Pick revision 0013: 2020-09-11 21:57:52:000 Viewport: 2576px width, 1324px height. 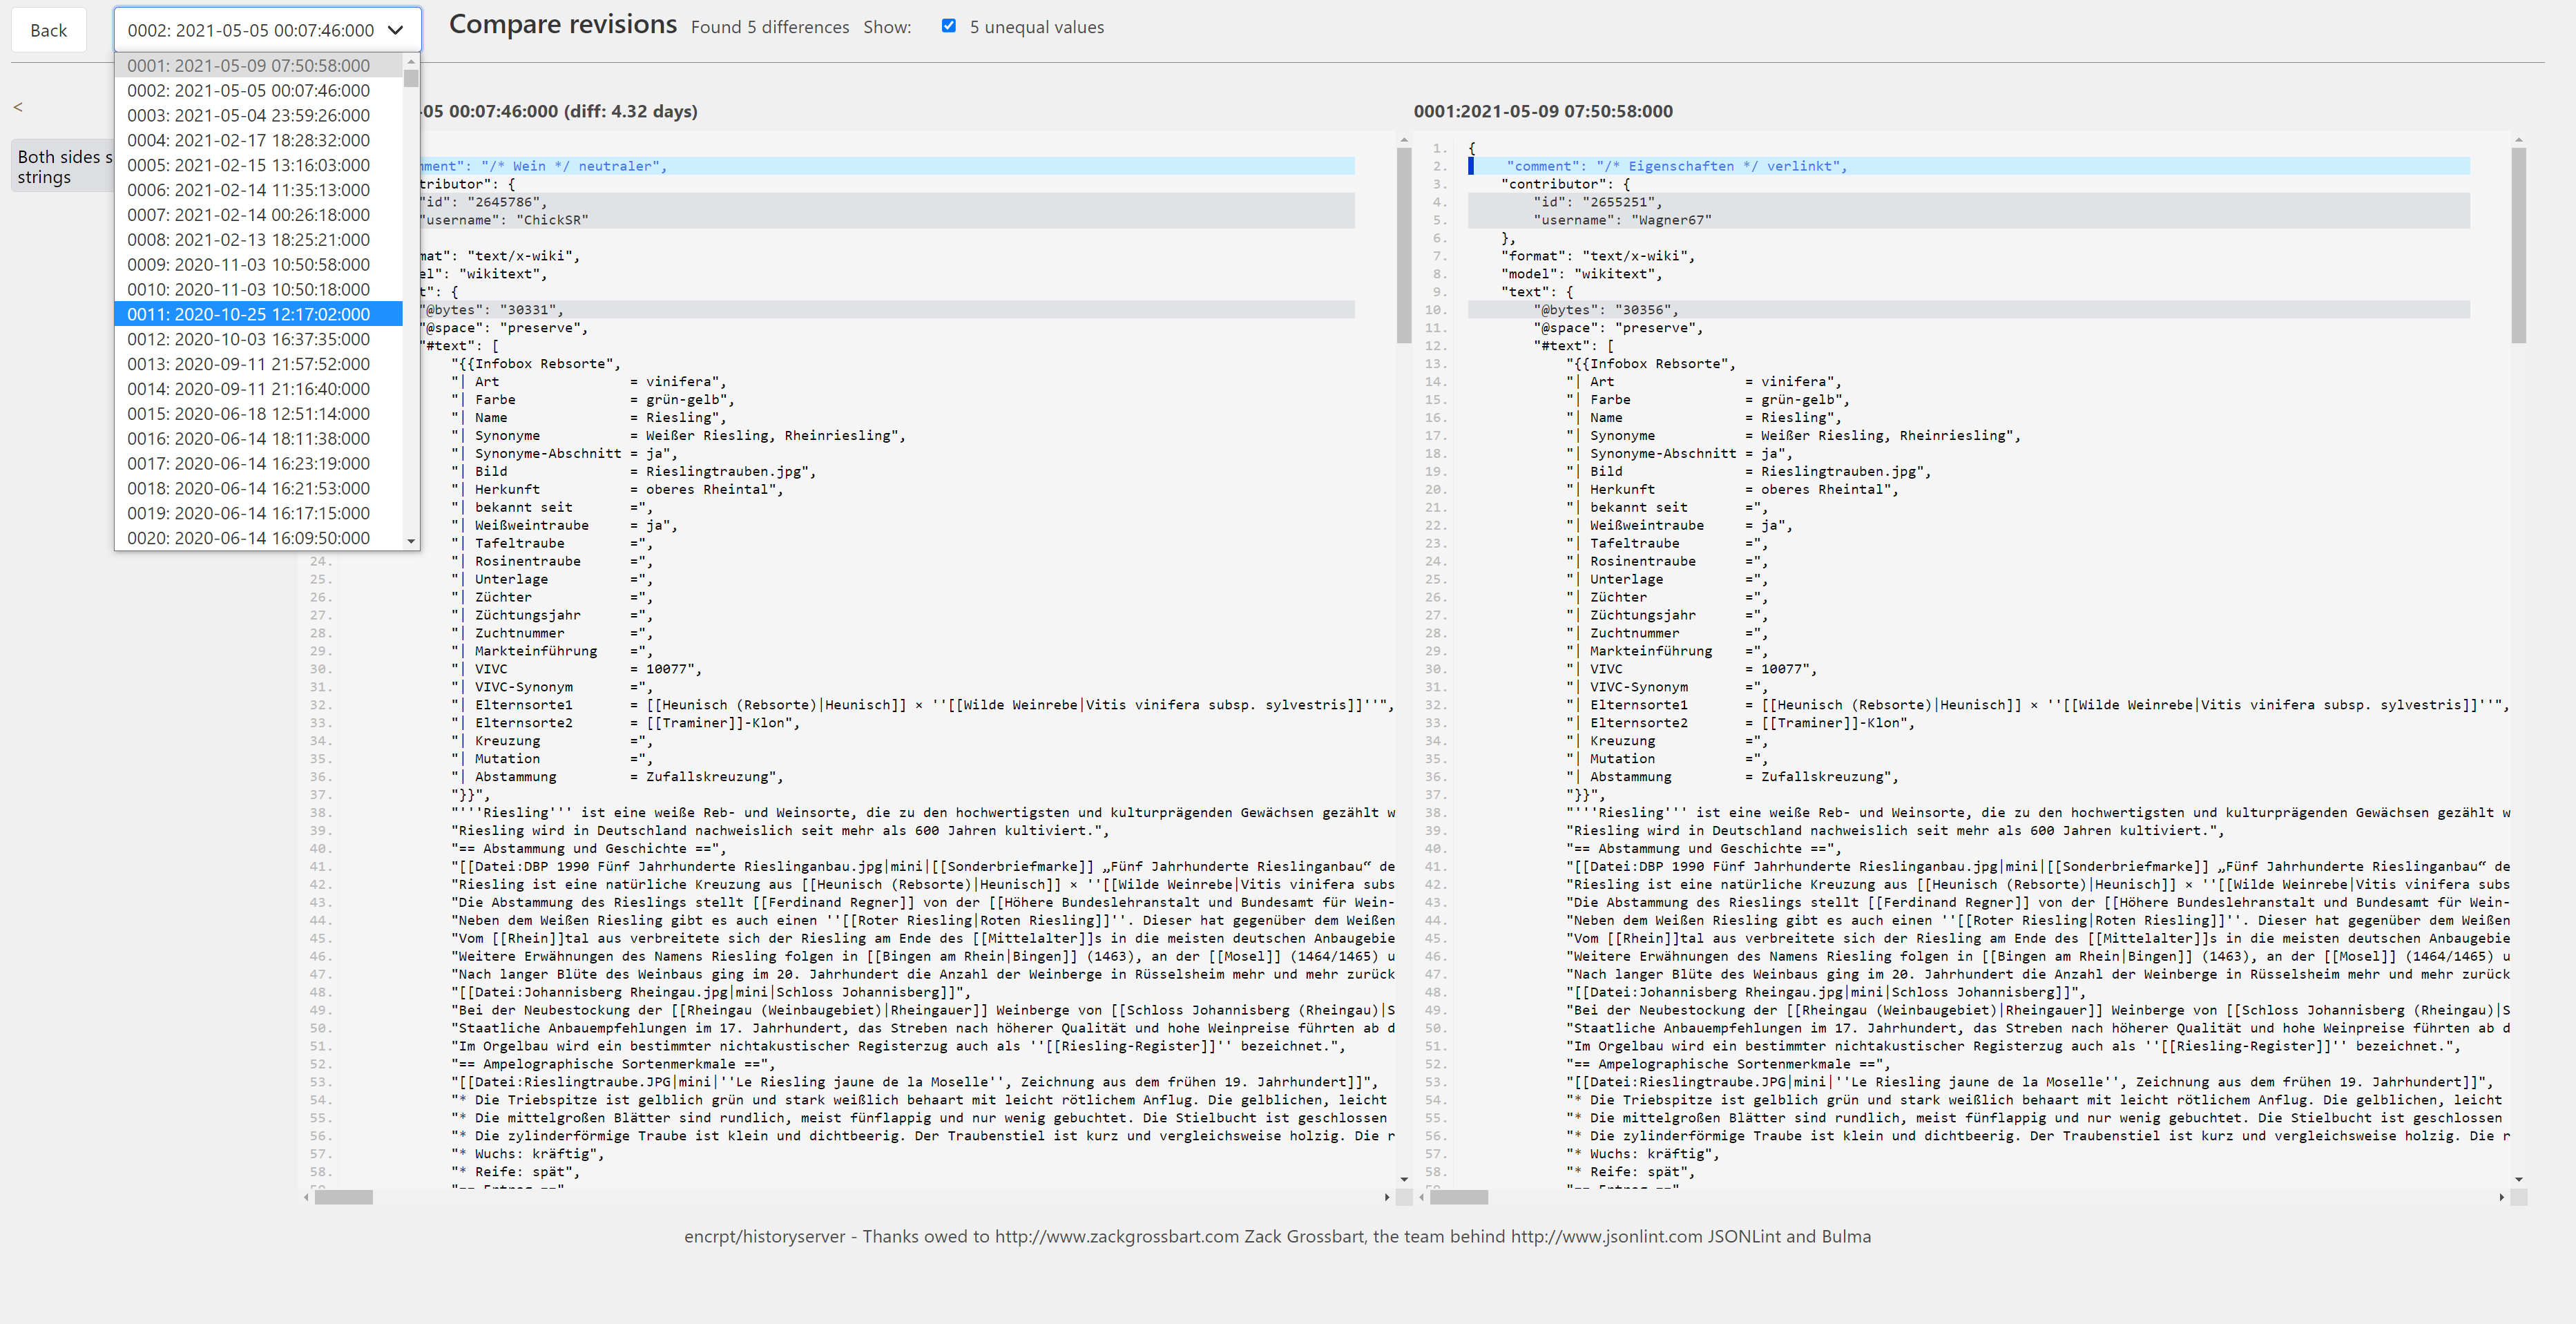pyautogui.click(x=258, y=364)
